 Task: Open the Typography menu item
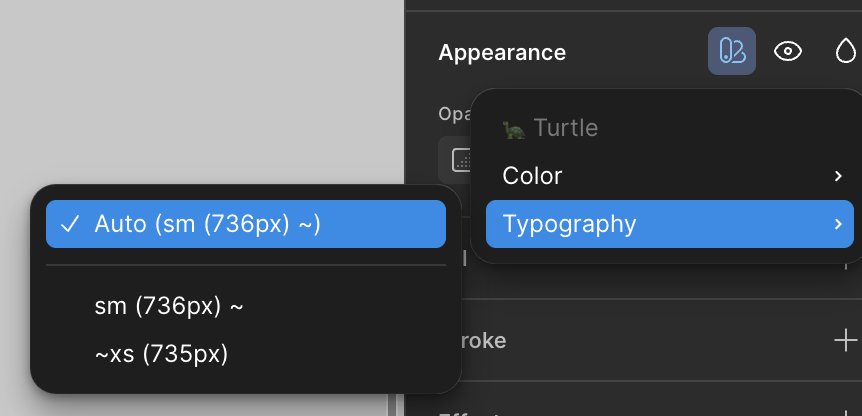click(569, 224)
